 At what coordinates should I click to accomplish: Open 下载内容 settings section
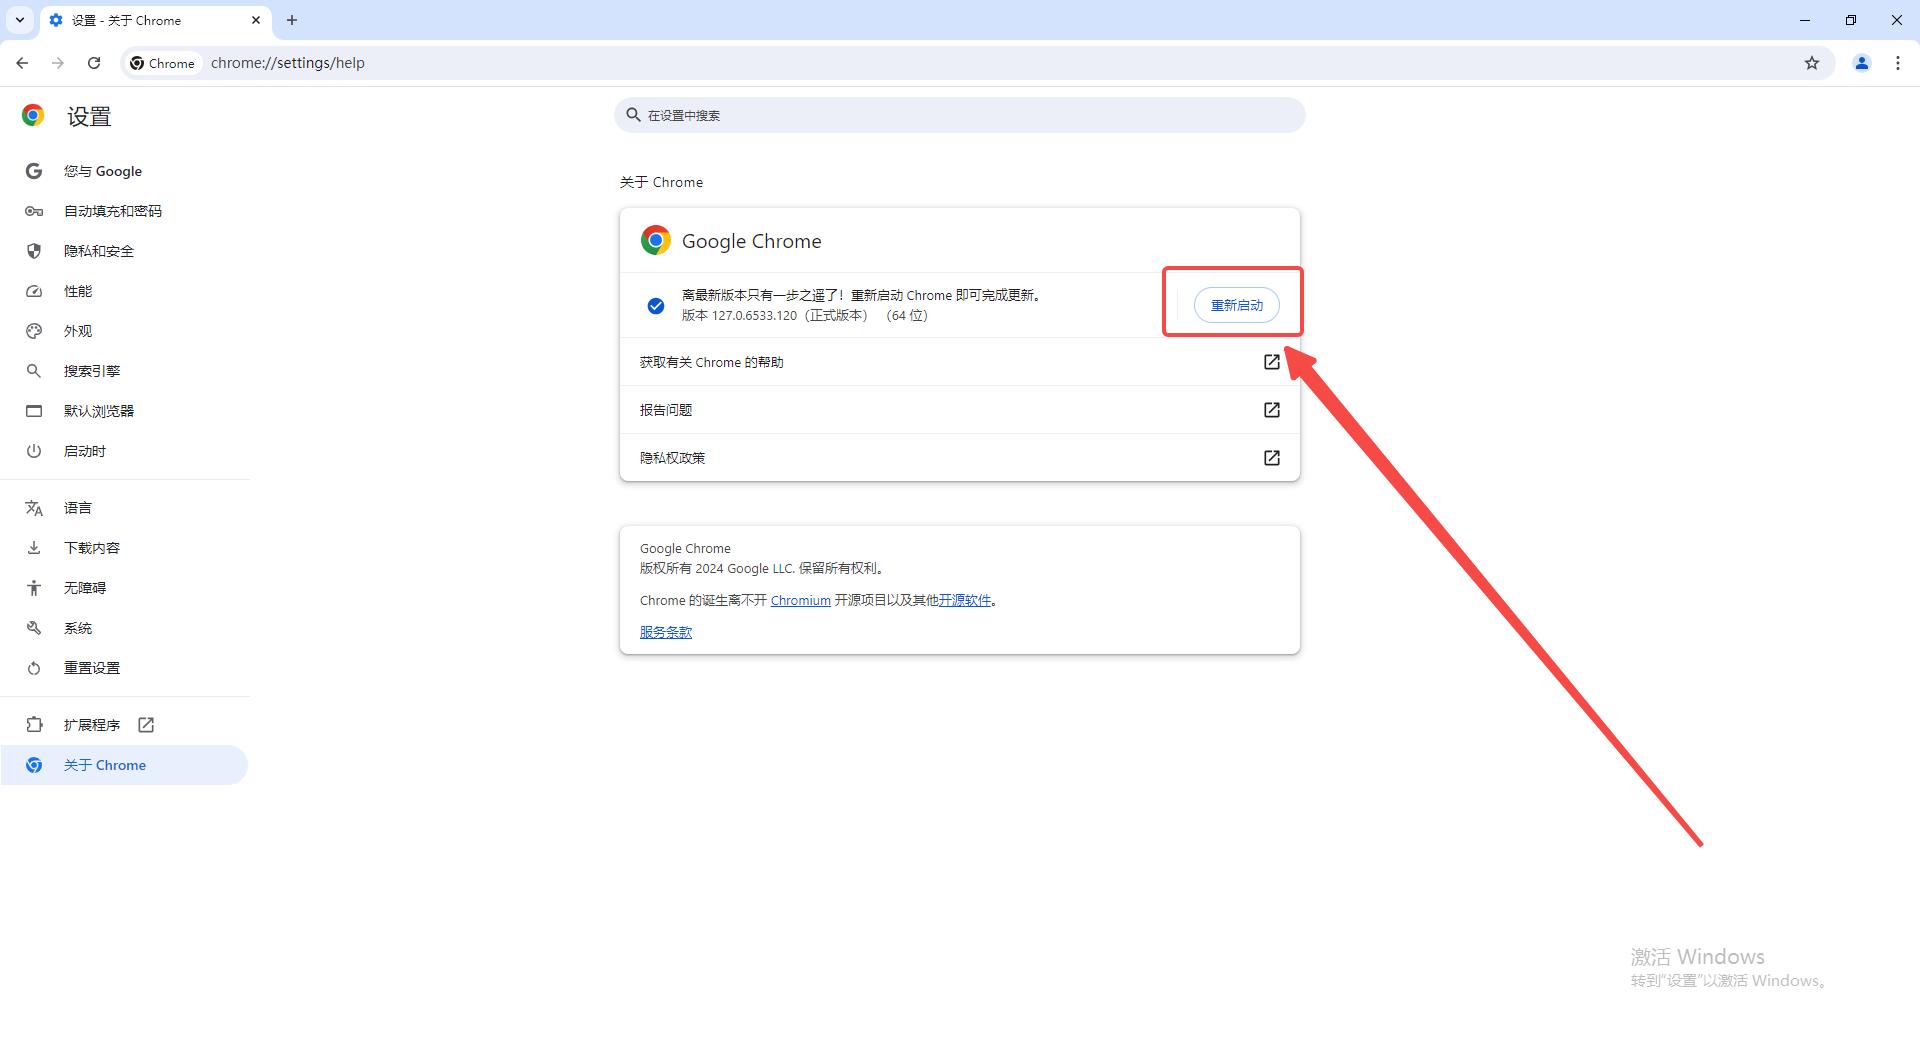tap(124, 548)
